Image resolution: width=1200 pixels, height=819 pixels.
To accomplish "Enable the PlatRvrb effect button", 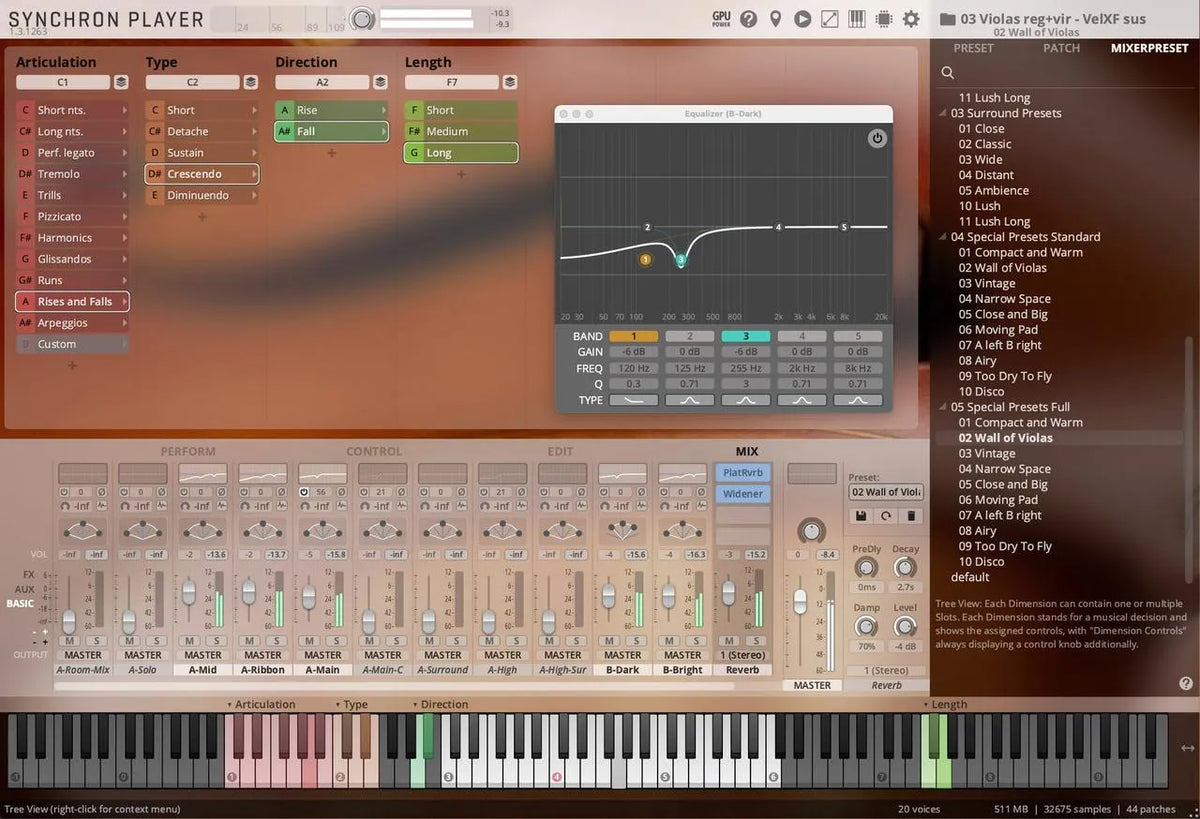I will 742,471.
